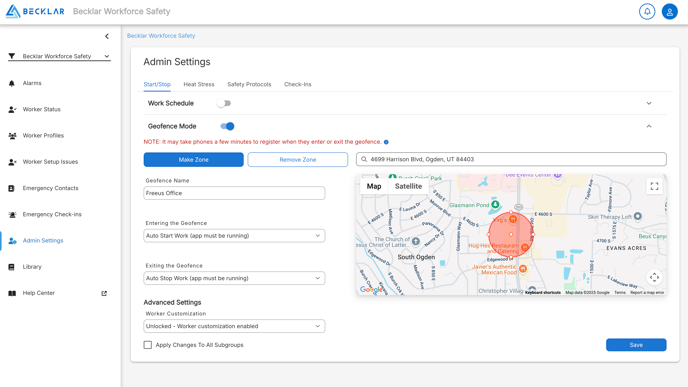Open the Becklar Workforce Safety breadcrumb link
The width and height of the screenshot is (688, 387).
pos(161,36)
